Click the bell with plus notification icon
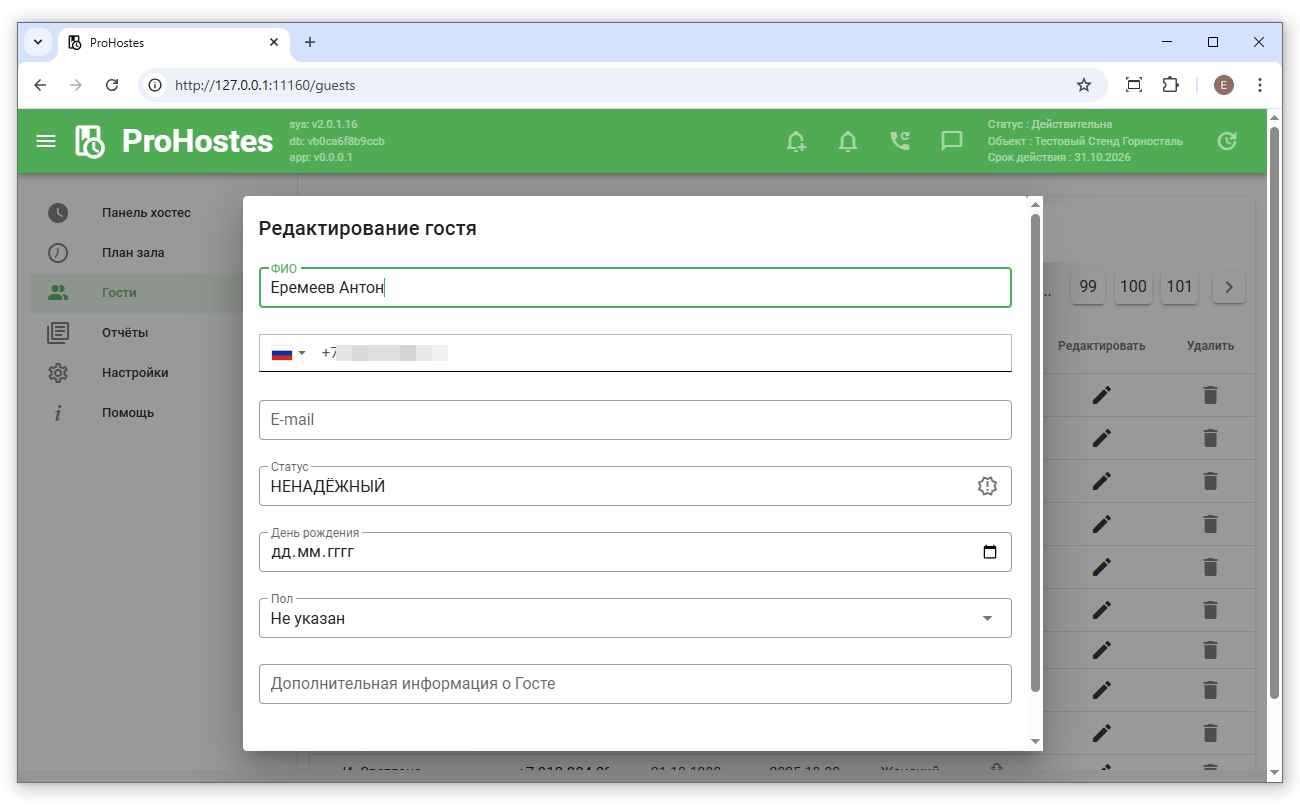Viewport: 1300px width, 810px height. click(796, 141)
